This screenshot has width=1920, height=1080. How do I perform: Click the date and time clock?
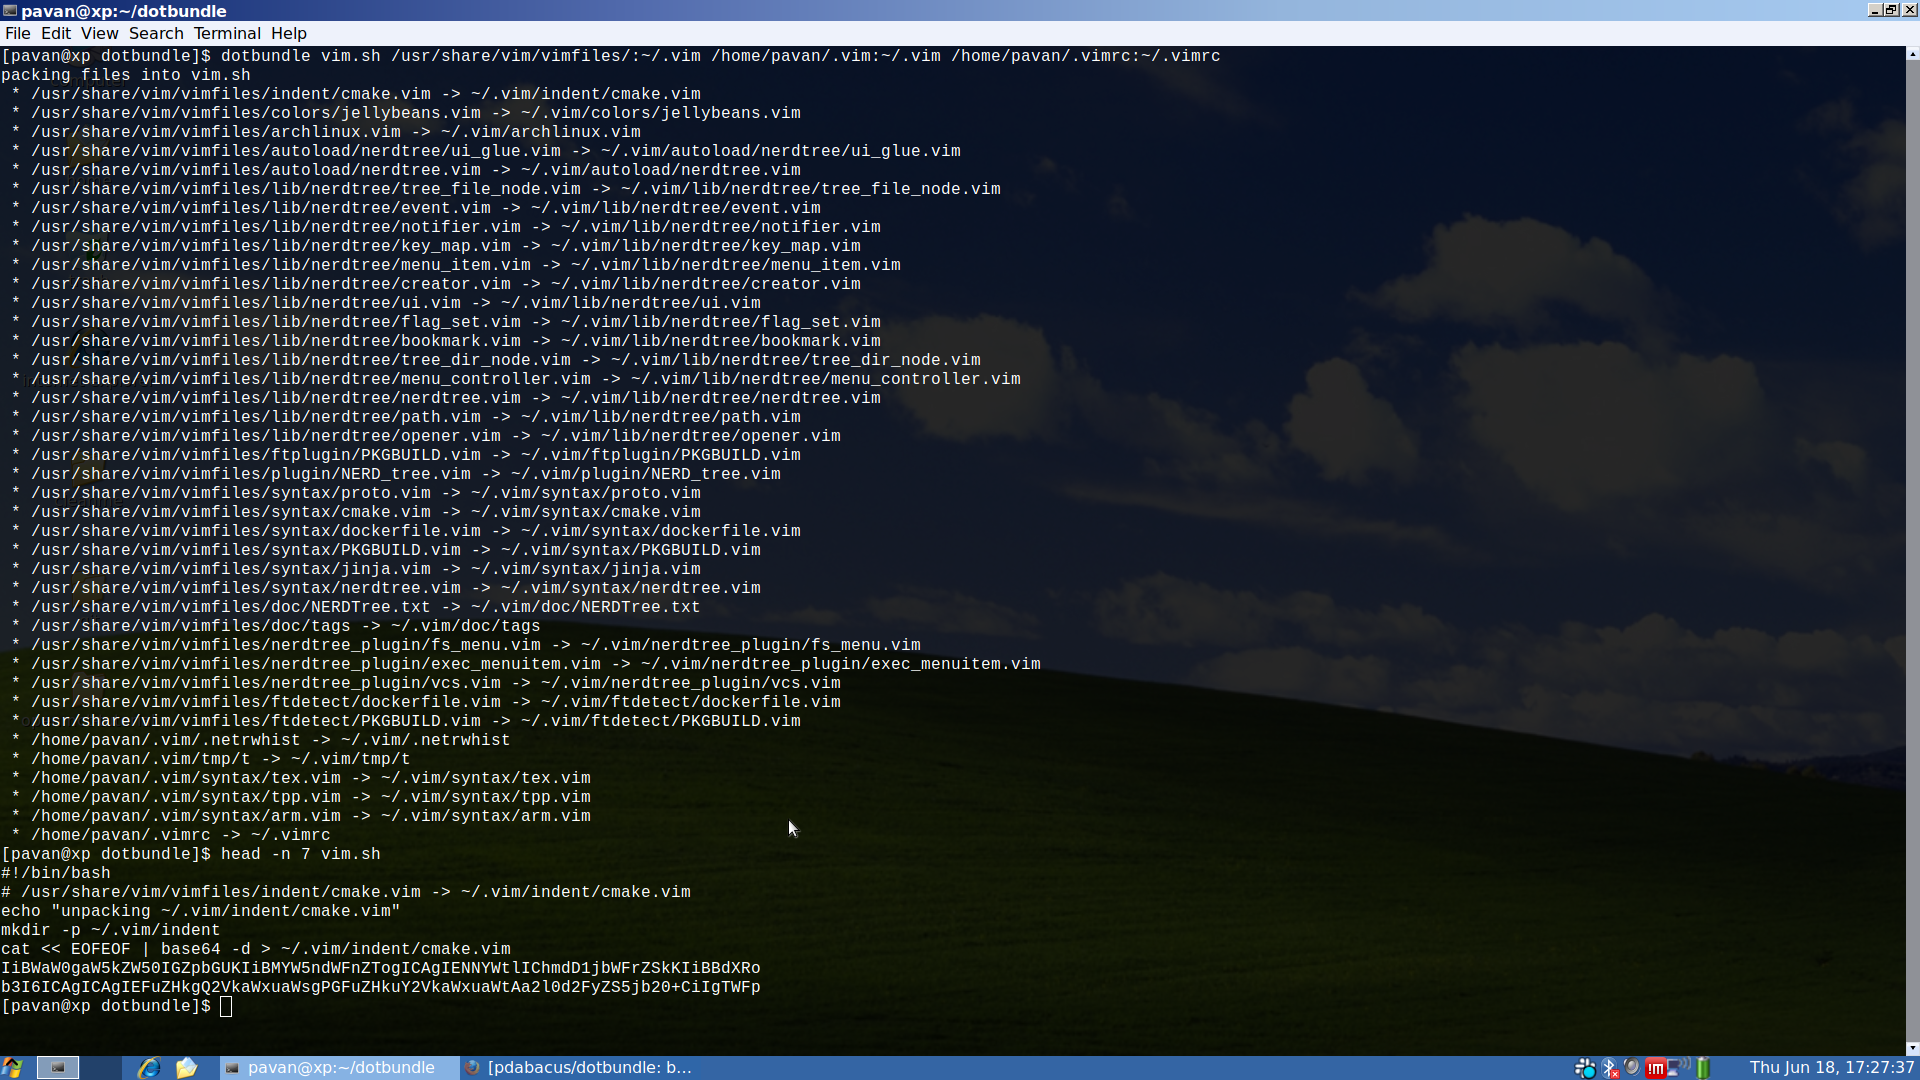(x=1831, y=1068)
